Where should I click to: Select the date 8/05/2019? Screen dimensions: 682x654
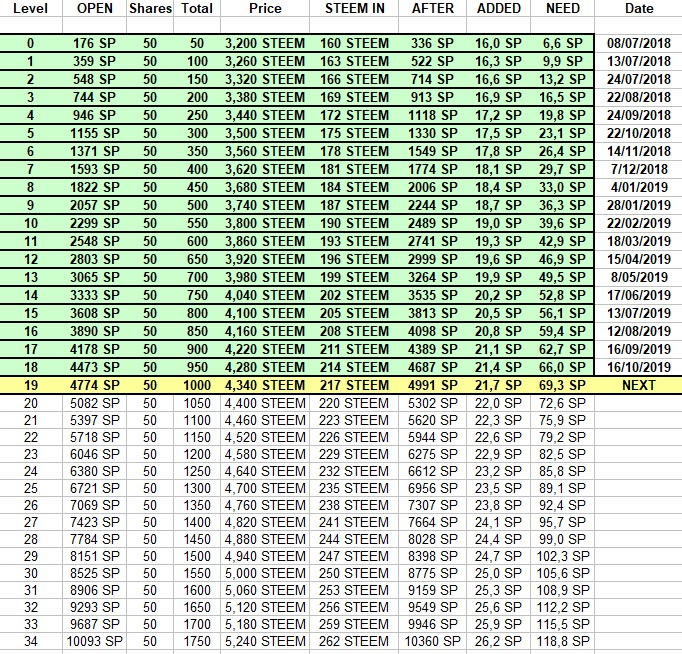[x=639, y=277]
